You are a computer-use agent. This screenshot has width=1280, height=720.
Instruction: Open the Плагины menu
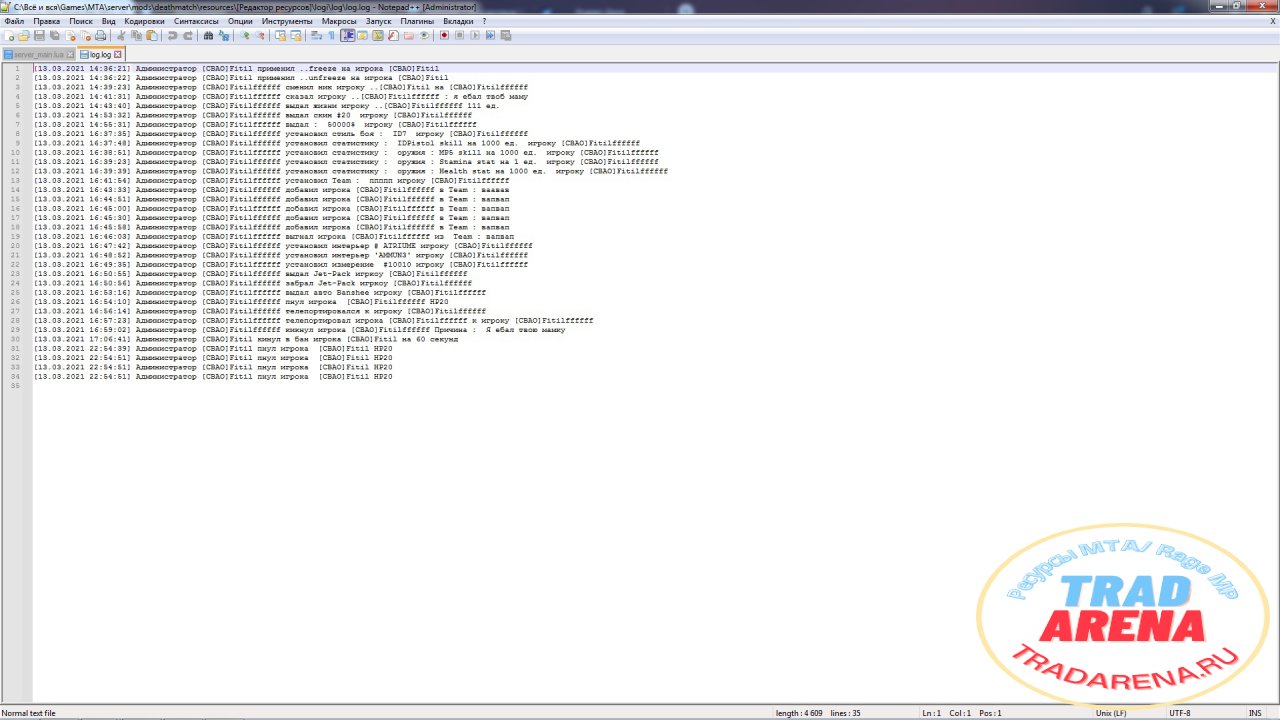417,21
